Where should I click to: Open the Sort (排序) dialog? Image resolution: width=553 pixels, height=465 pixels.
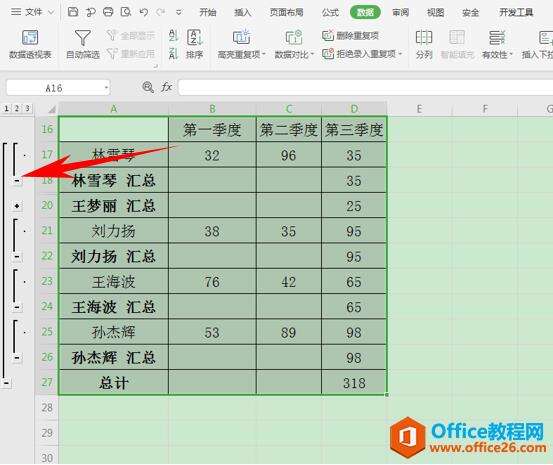194,44
